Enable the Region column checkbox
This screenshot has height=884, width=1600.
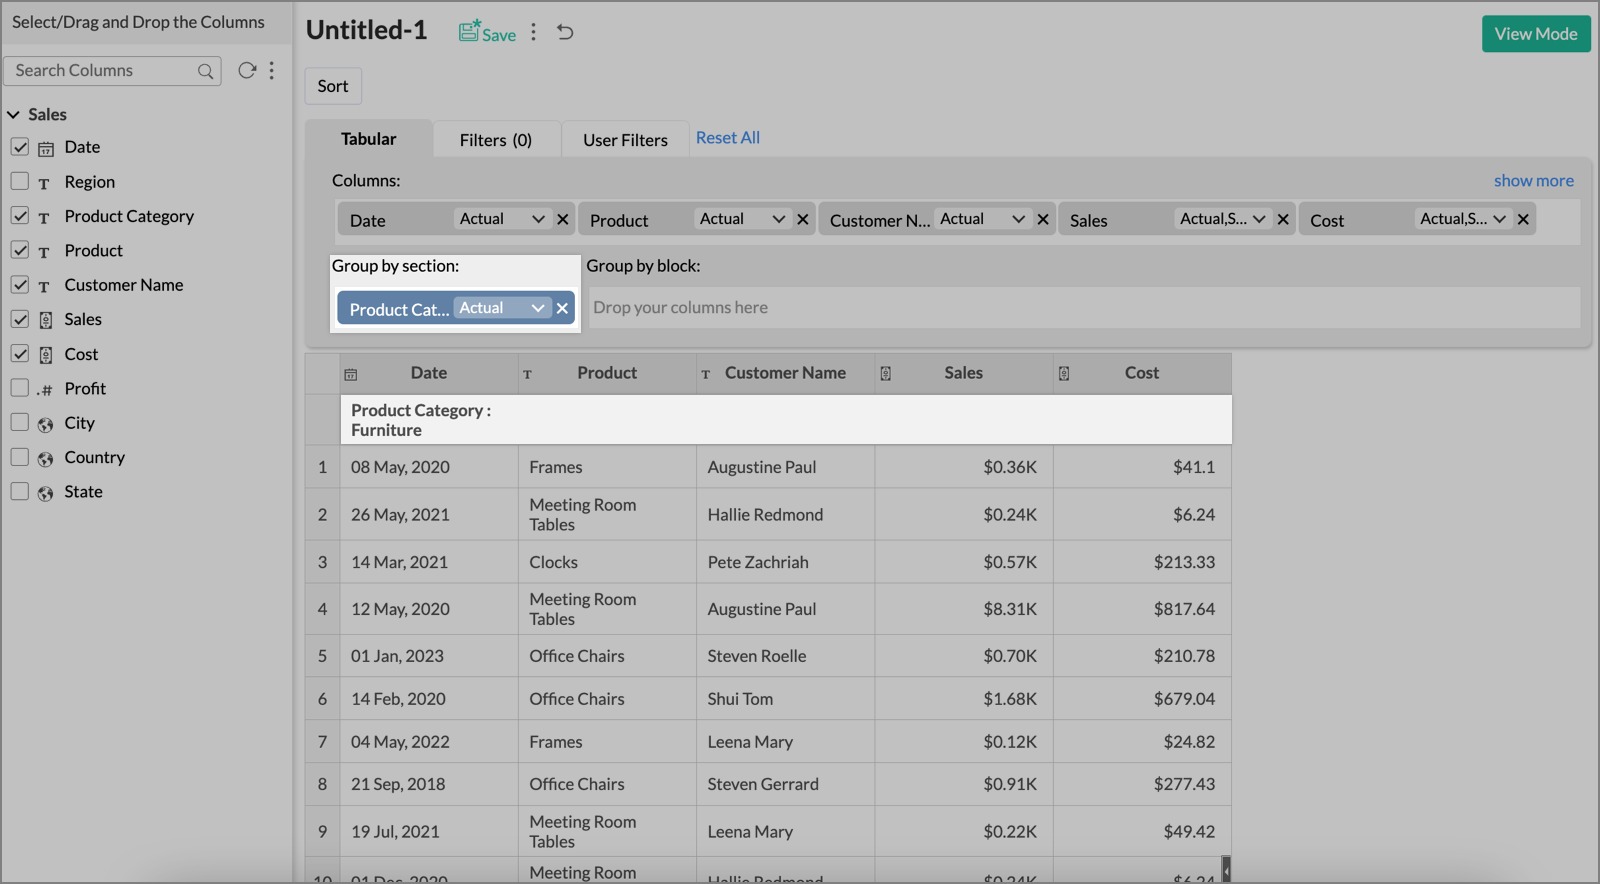20,181
